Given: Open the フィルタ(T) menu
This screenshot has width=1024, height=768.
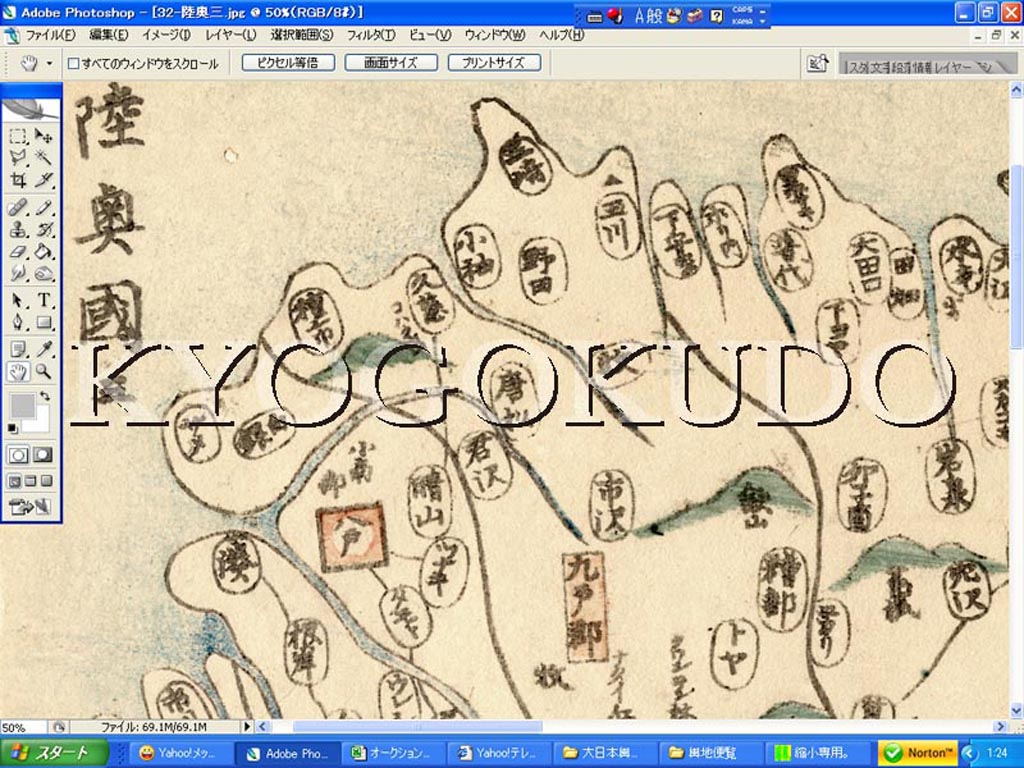Looking at the screenshot, I should 370,35.
